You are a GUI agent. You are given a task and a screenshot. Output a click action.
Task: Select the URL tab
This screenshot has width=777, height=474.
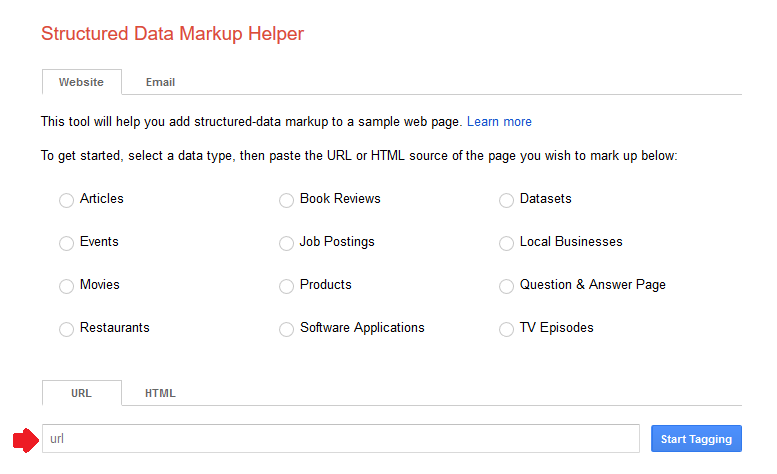coord(82,393)
